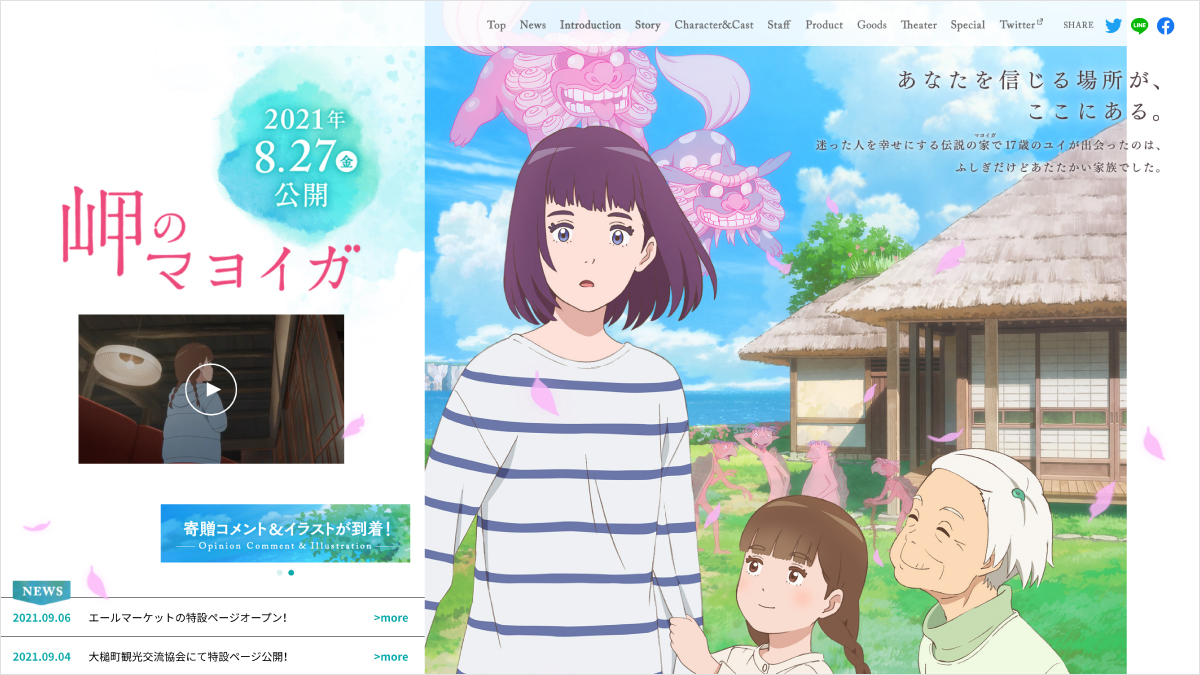Viewport: 1200px width, 675px height.
Task: Click the 2021.09.04 news date
Action: coord(42,657)
